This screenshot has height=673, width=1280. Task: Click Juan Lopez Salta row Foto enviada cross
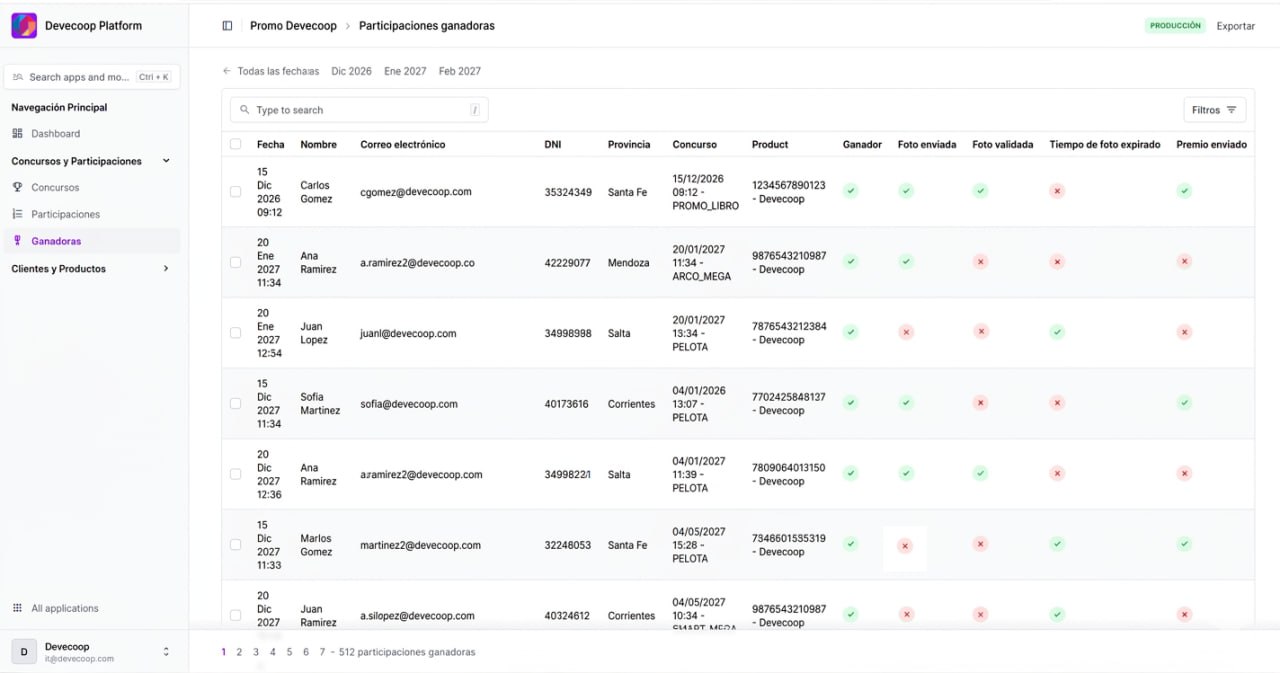click(x=906, y=332)
